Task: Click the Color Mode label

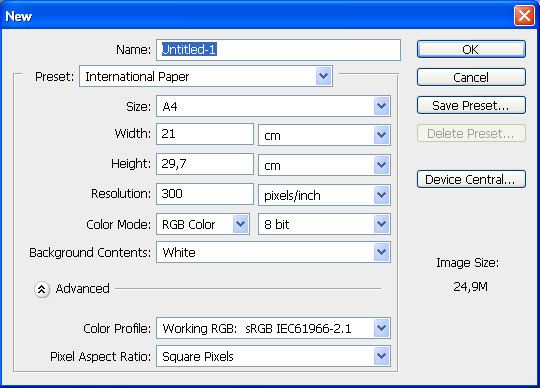Action: pyautogui.click(x=118, y=224)
